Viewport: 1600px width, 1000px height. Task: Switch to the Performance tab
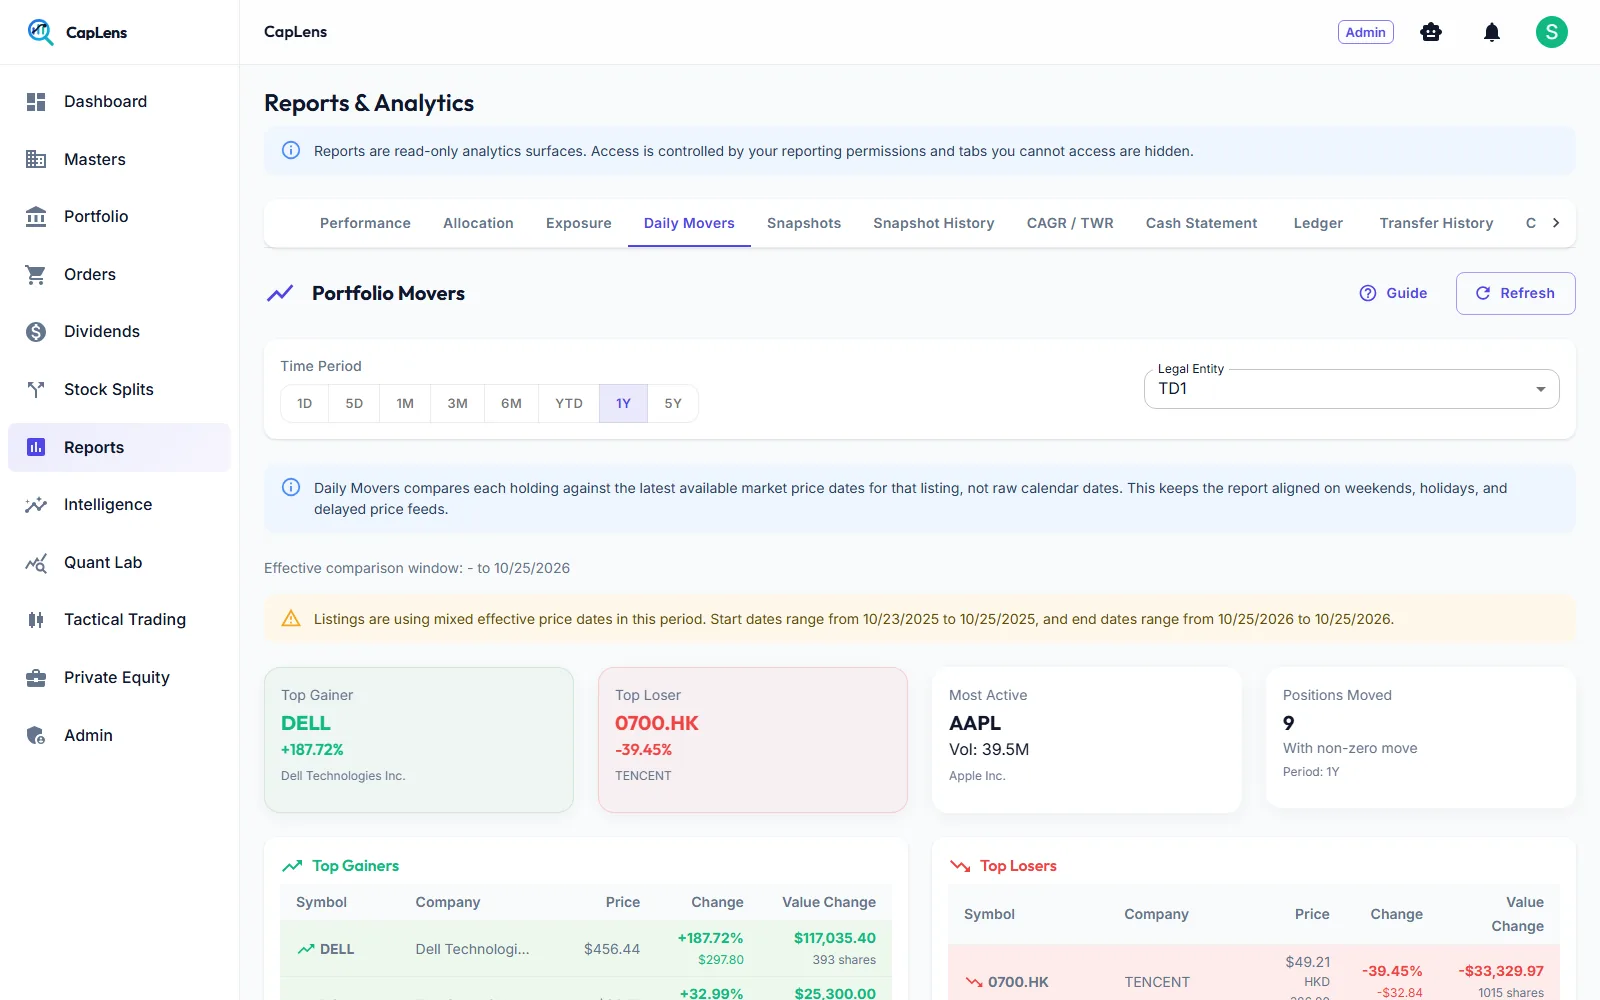pos(365,223)
